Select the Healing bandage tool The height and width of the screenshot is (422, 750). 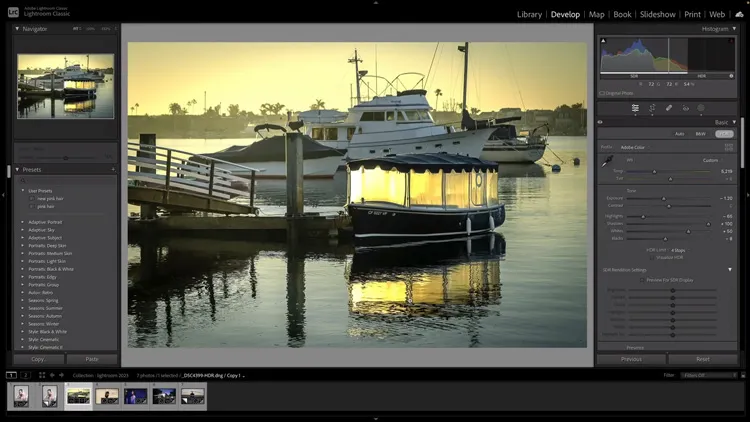pyautogui.click(x=669, y=108)
